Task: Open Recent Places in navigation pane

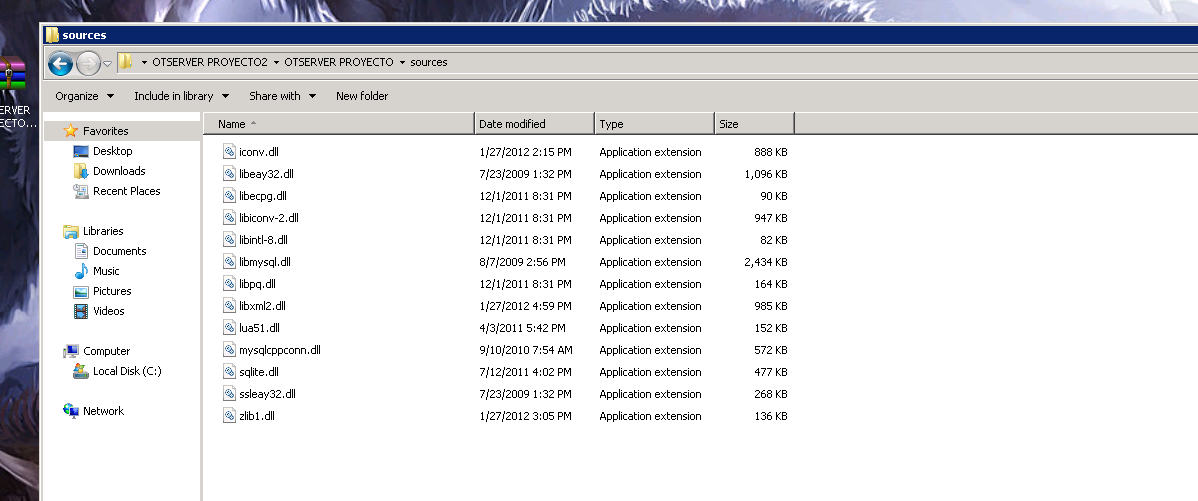Action: click(x=126, y=191)
